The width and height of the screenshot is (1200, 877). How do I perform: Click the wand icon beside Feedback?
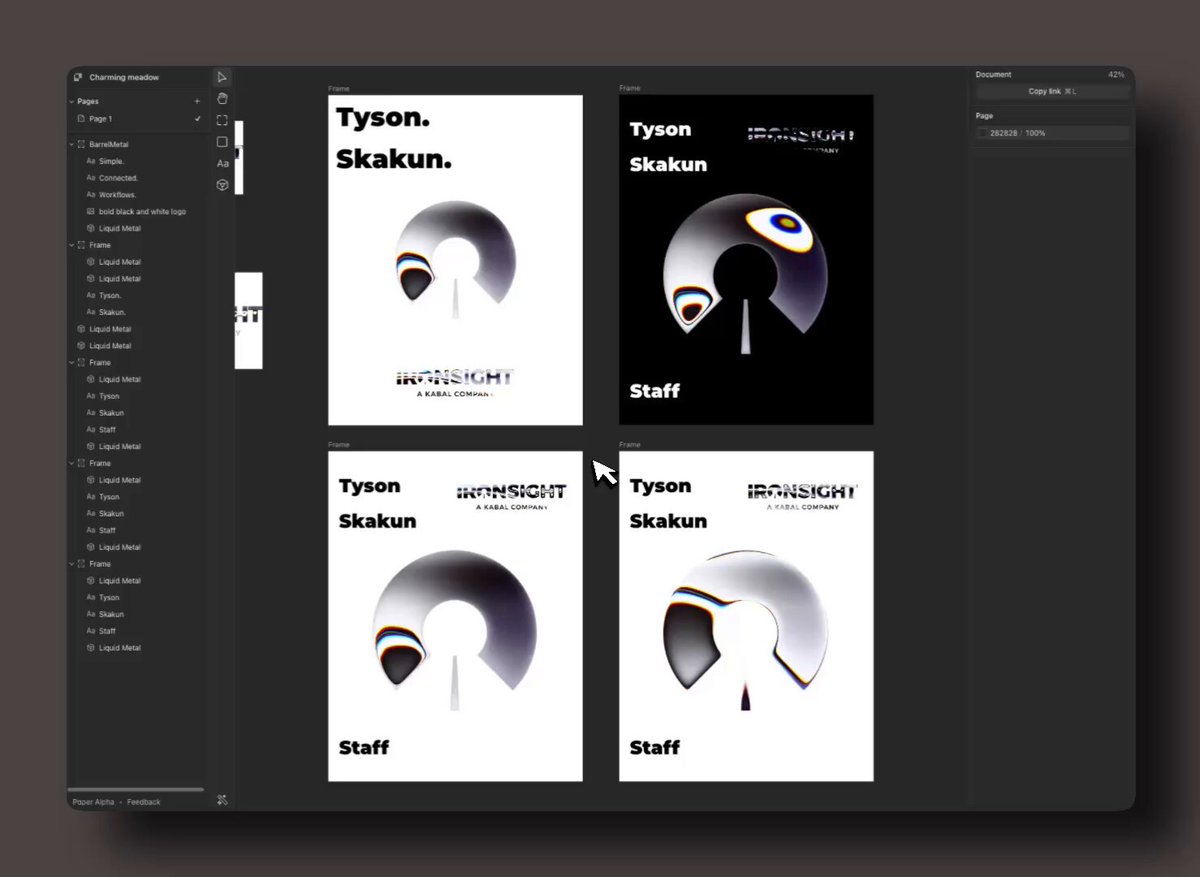(x=222, y=800)
